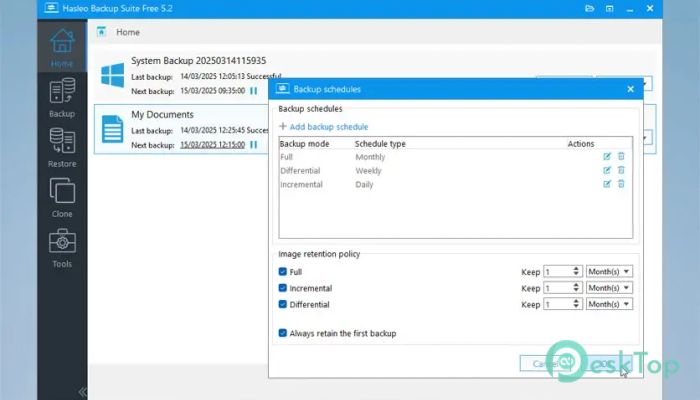Edit the Differential weekly schedule

[607, 170]
